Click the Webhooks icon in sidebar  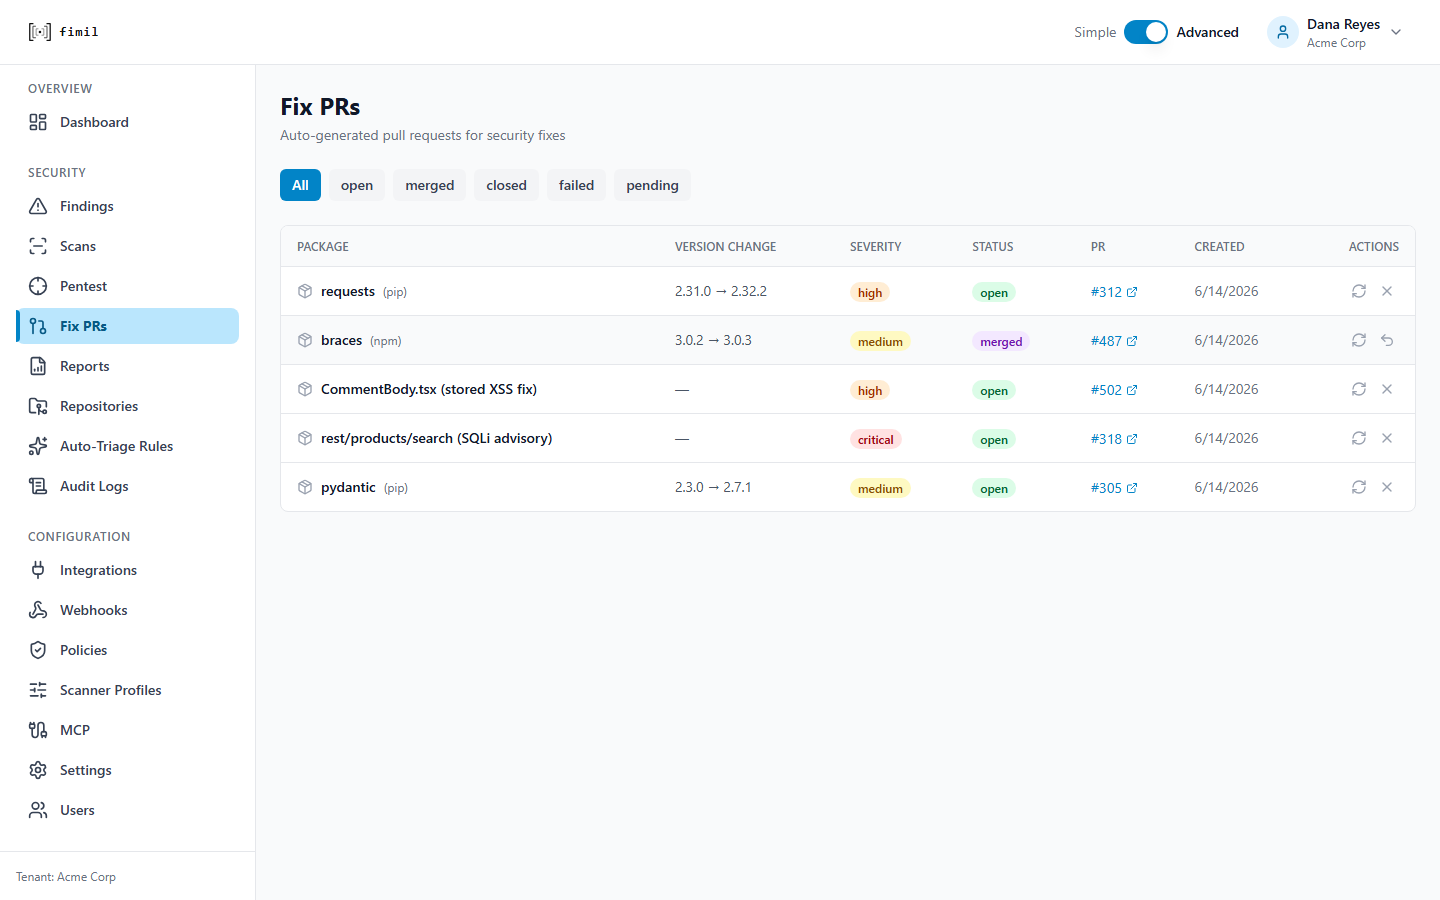coord(38,610)
